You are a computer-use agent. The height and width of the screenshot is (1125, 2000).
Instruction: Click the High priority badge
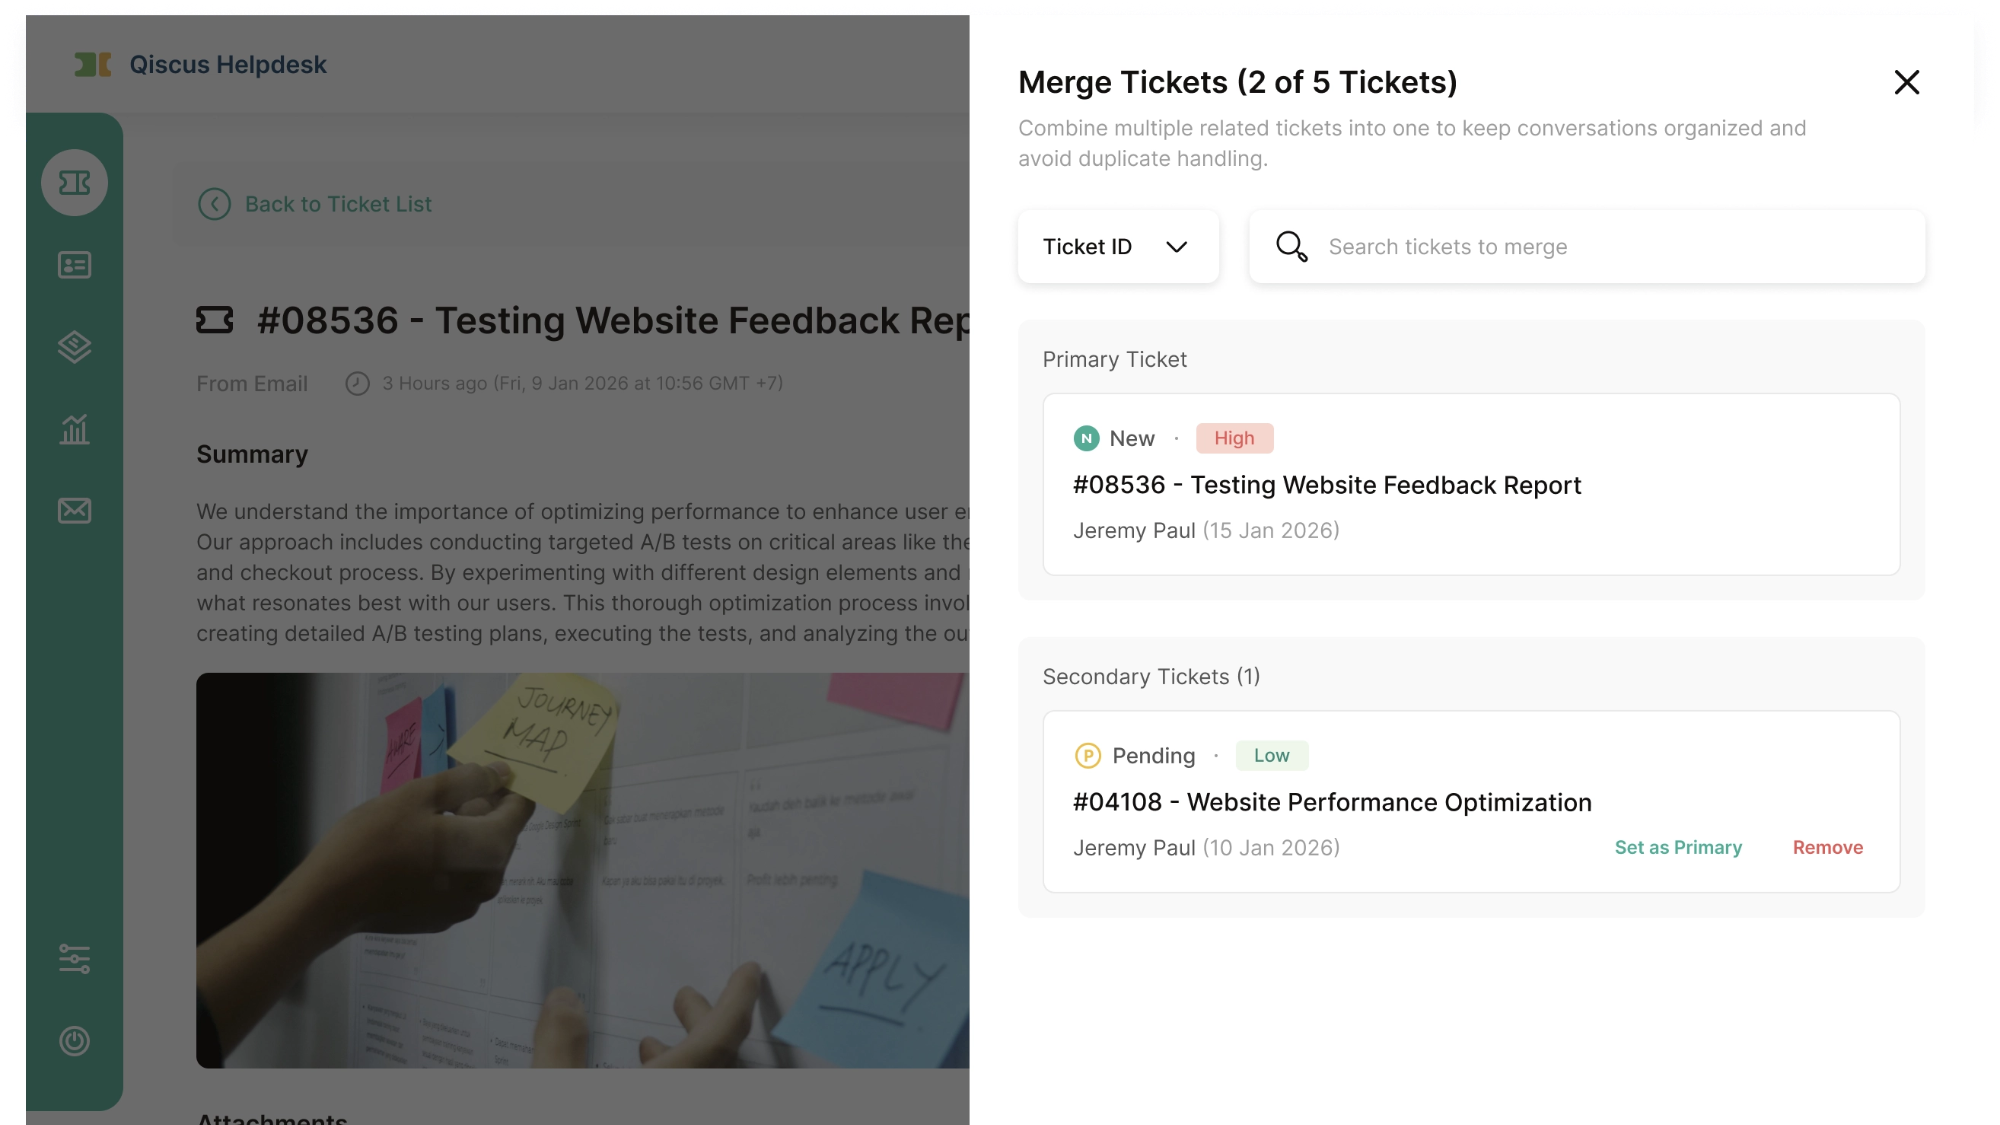pos(1234,438)
